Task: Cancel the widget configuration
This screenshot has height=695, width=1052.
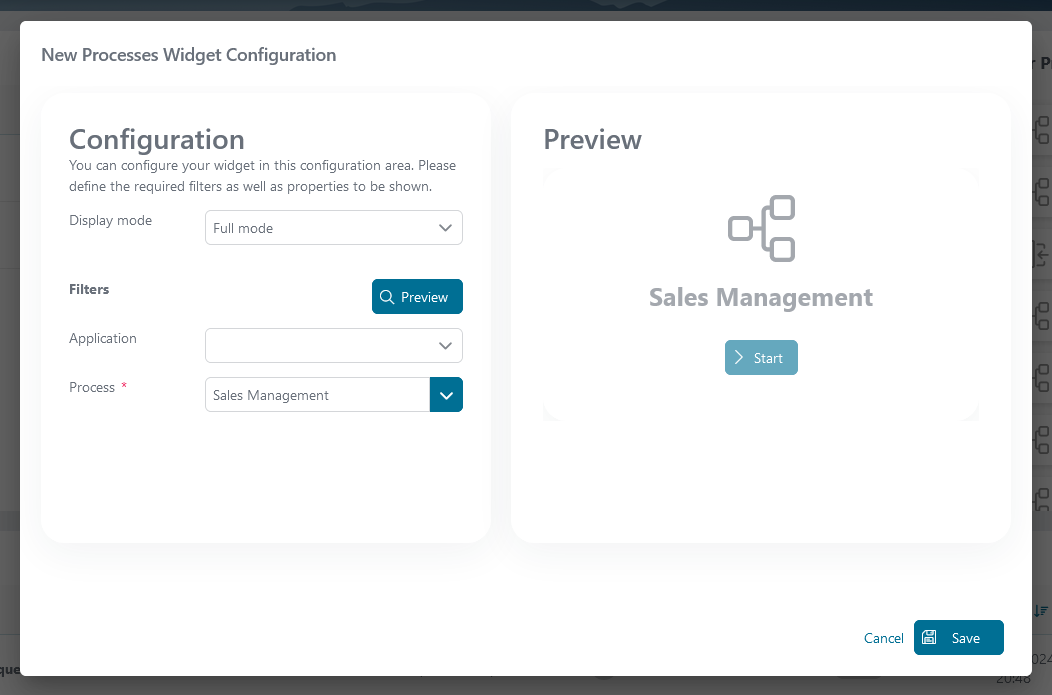Action: pos(884,638)
